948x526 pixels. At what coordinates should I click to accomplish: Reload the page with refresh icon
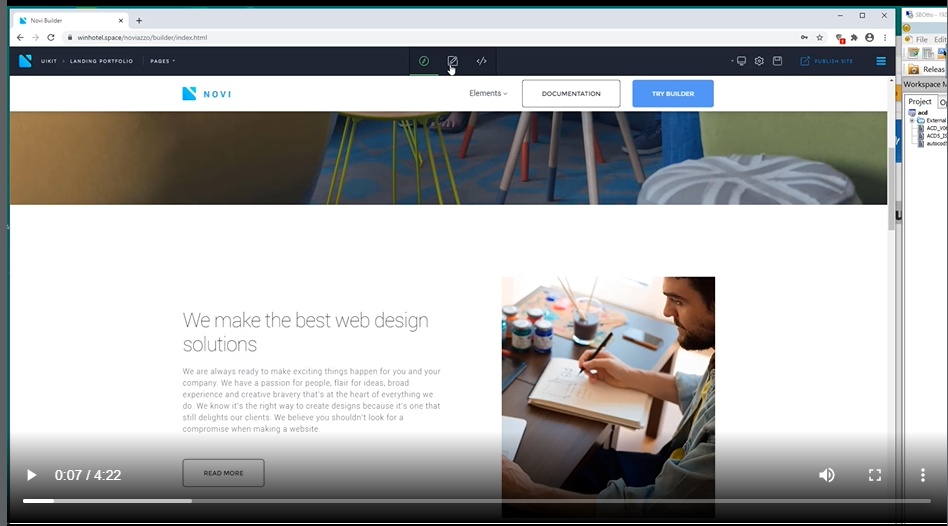coord(51,37)
